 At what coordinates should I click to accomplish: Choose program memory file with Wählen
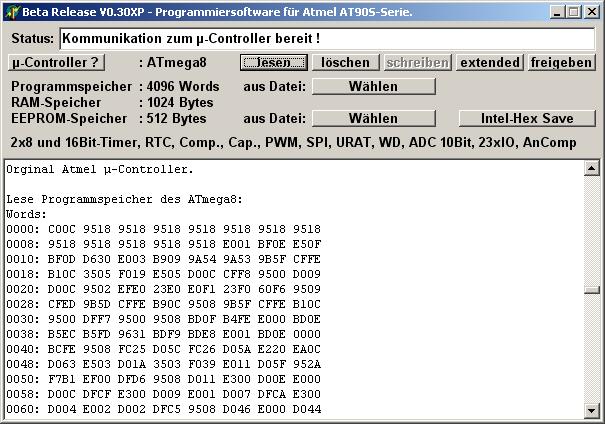coord(373,86)
